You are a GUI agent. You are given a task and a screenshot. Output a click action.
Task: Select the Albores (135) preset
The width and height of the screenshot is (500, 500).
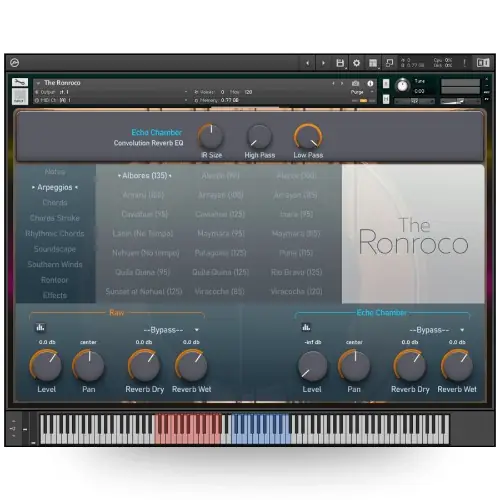pyautogui.click(x=145, y=176)
